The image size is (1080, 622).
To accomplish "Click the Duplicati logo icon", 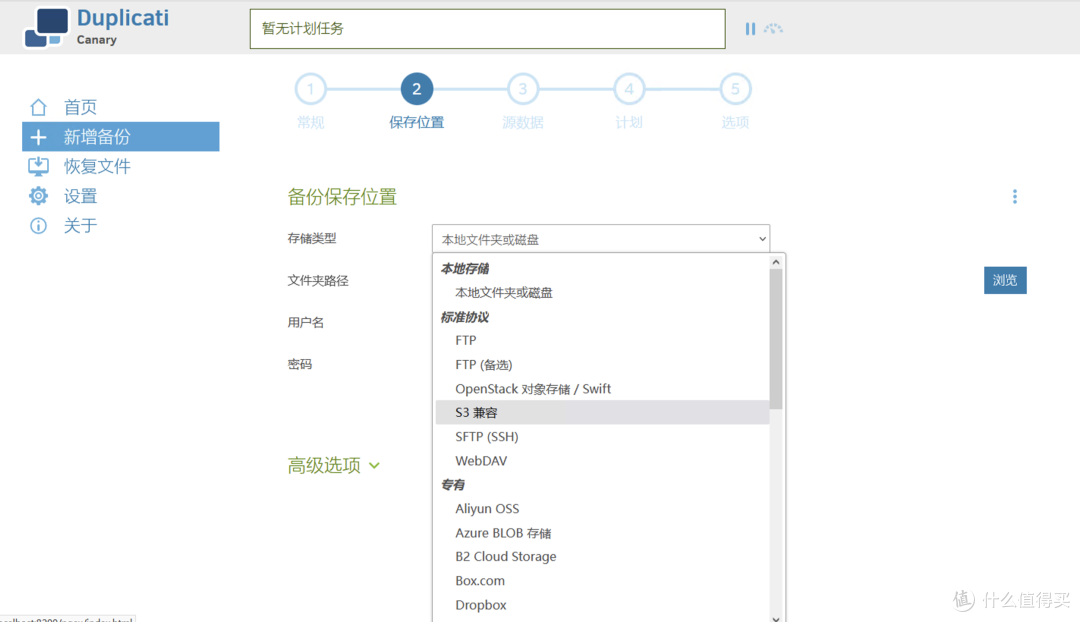I will 47,28.
